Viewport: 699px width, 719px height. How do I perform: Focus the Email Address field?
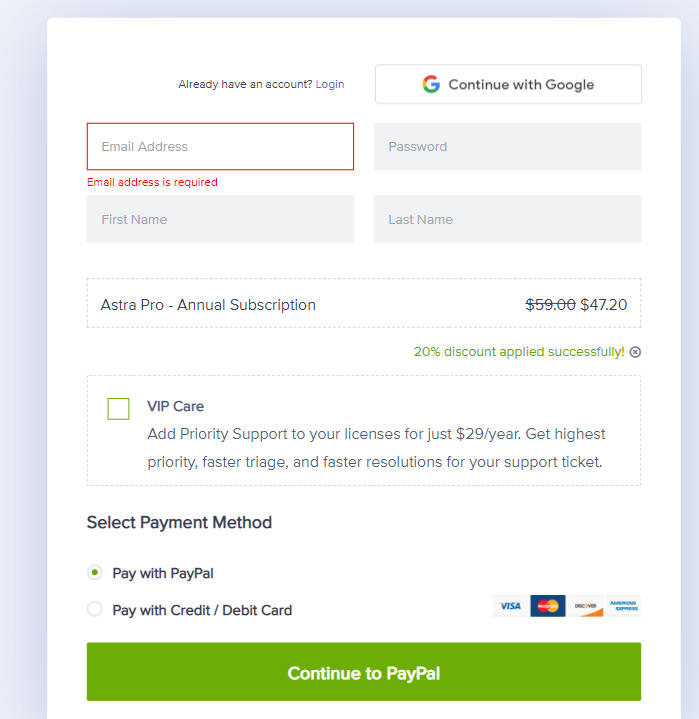(220, 146)
